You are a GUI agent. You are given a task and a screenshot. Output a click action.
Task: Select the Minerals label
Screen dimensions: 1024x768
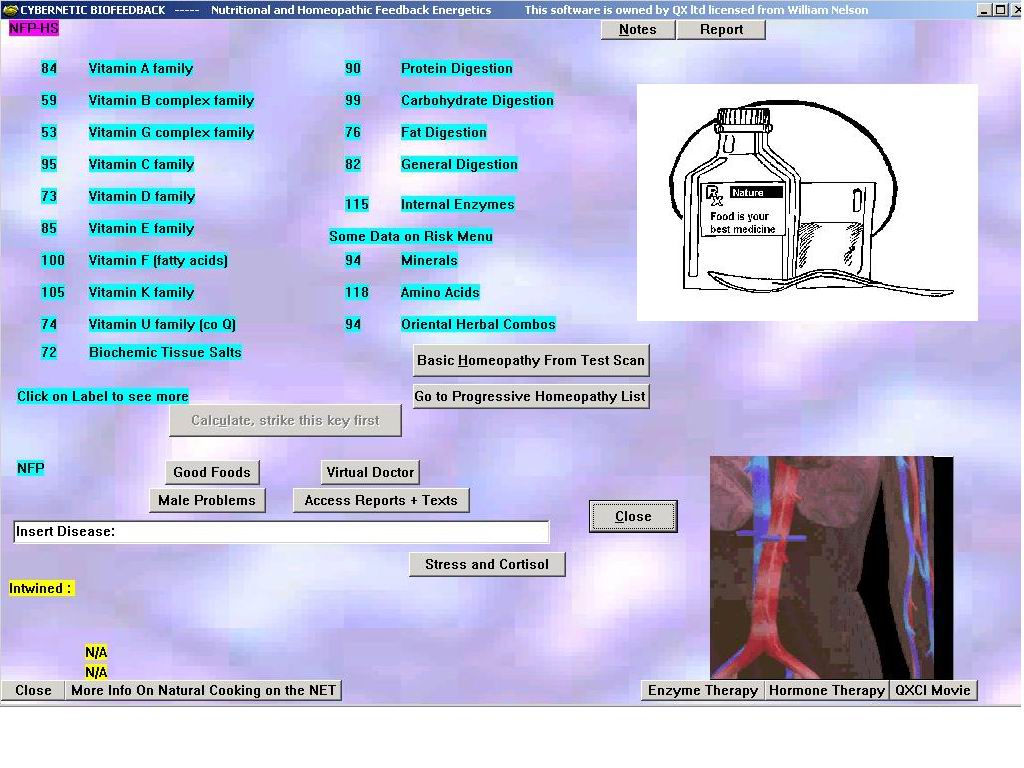click(429, 261)
